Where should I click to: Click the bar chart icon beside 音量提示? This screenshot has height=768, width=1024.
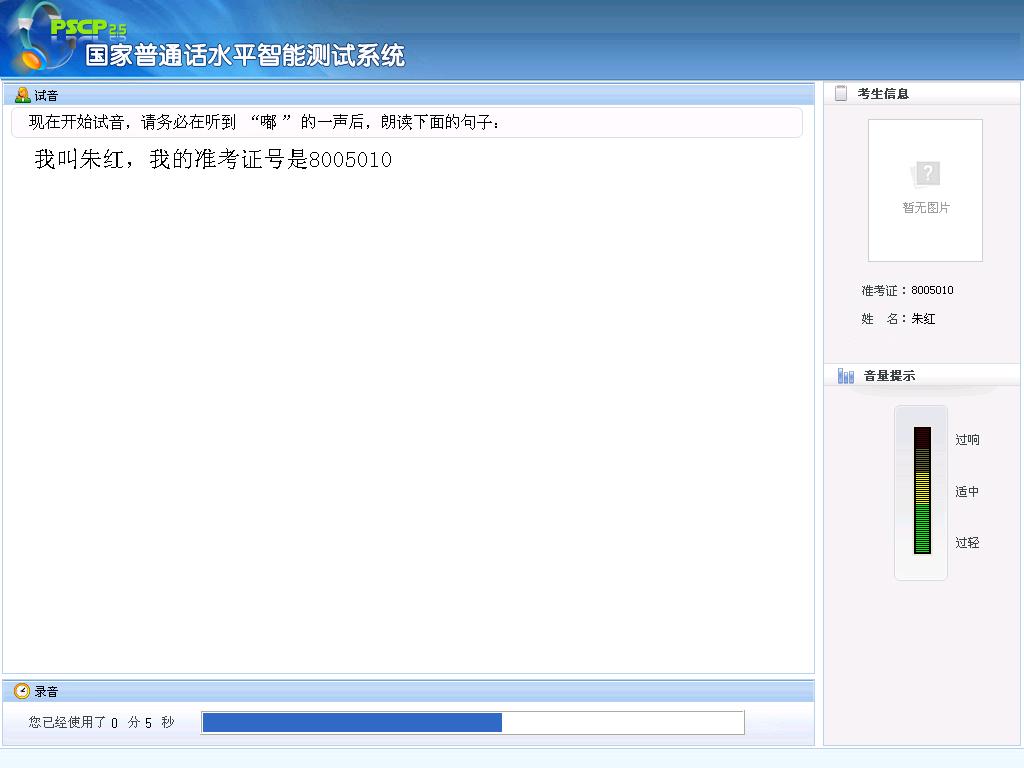tap(846, 376)
